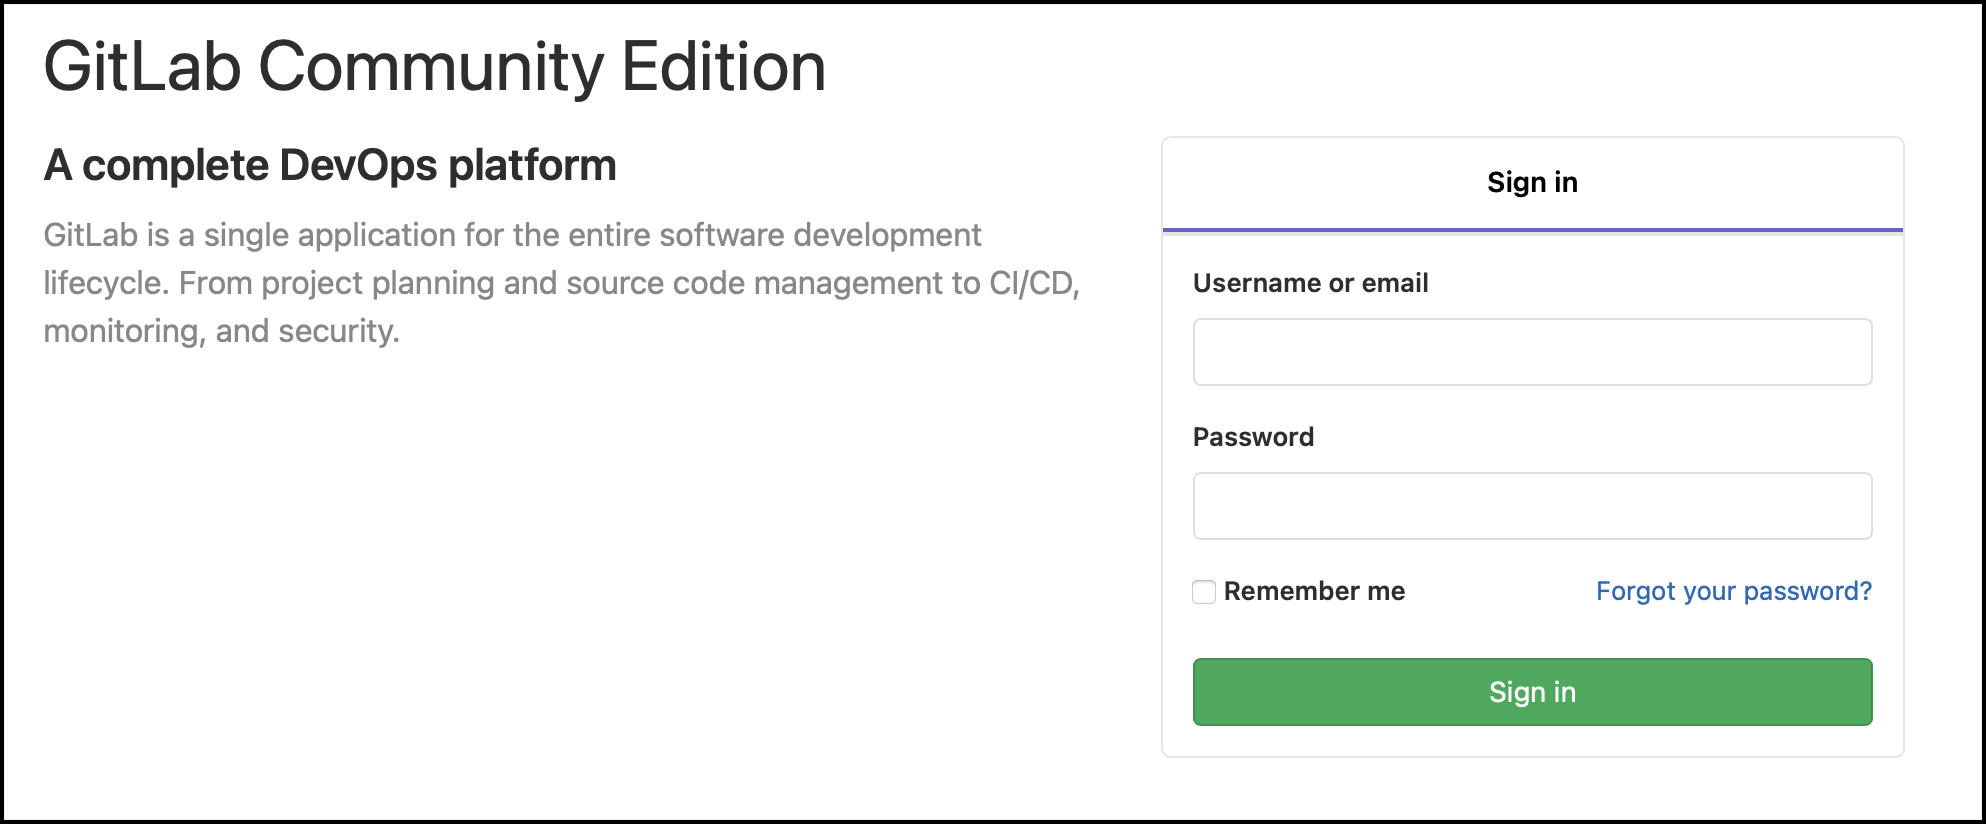Click the blue underline below Sign in tab
Viewport: 1986px width, 824px height.
click(1532, 230)
